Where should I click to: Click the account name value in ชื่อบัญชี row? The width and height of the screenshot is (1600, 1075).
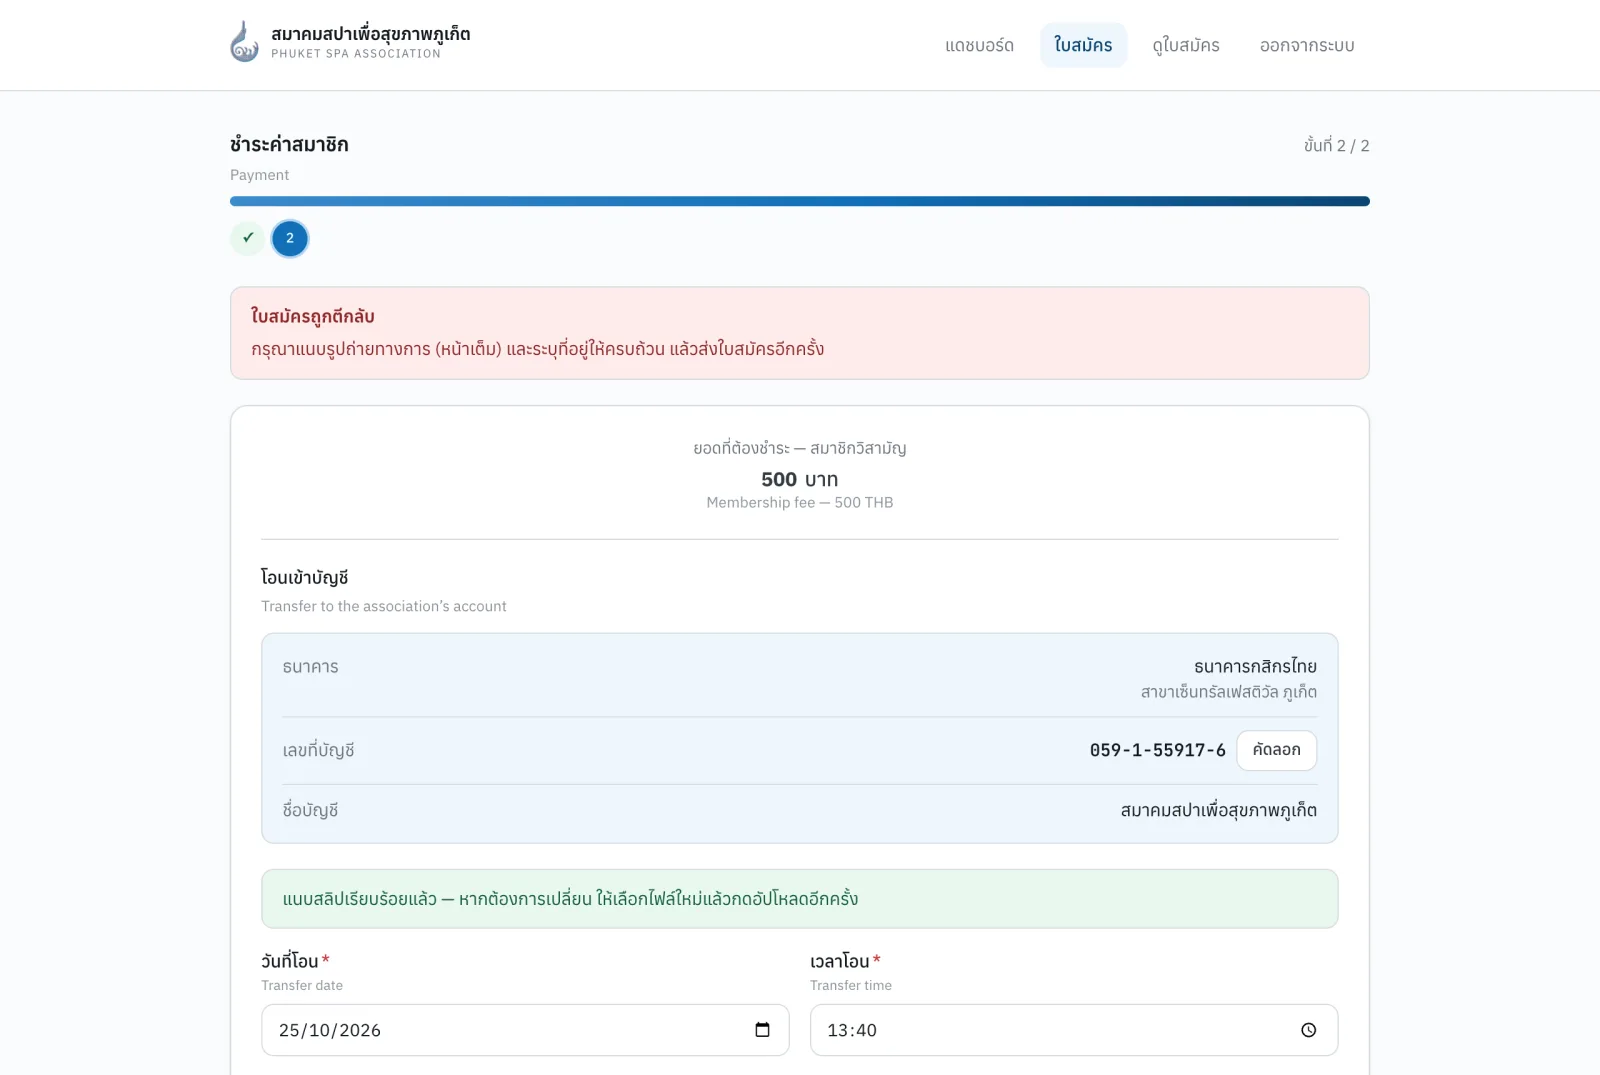(x=1218, y=810)
